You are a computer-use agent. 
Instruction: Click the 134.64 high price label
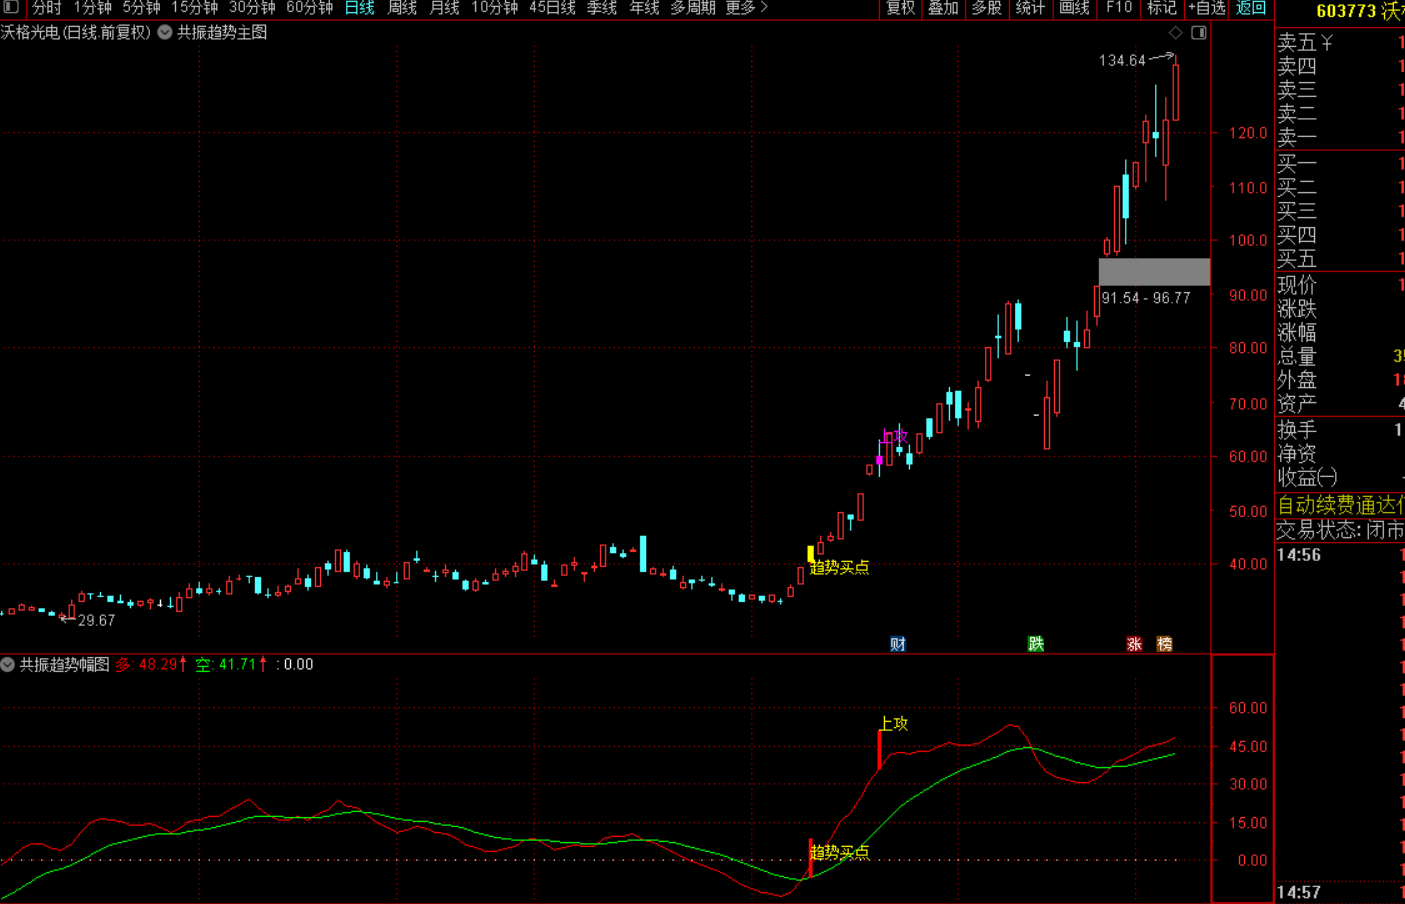point(1122,60)
